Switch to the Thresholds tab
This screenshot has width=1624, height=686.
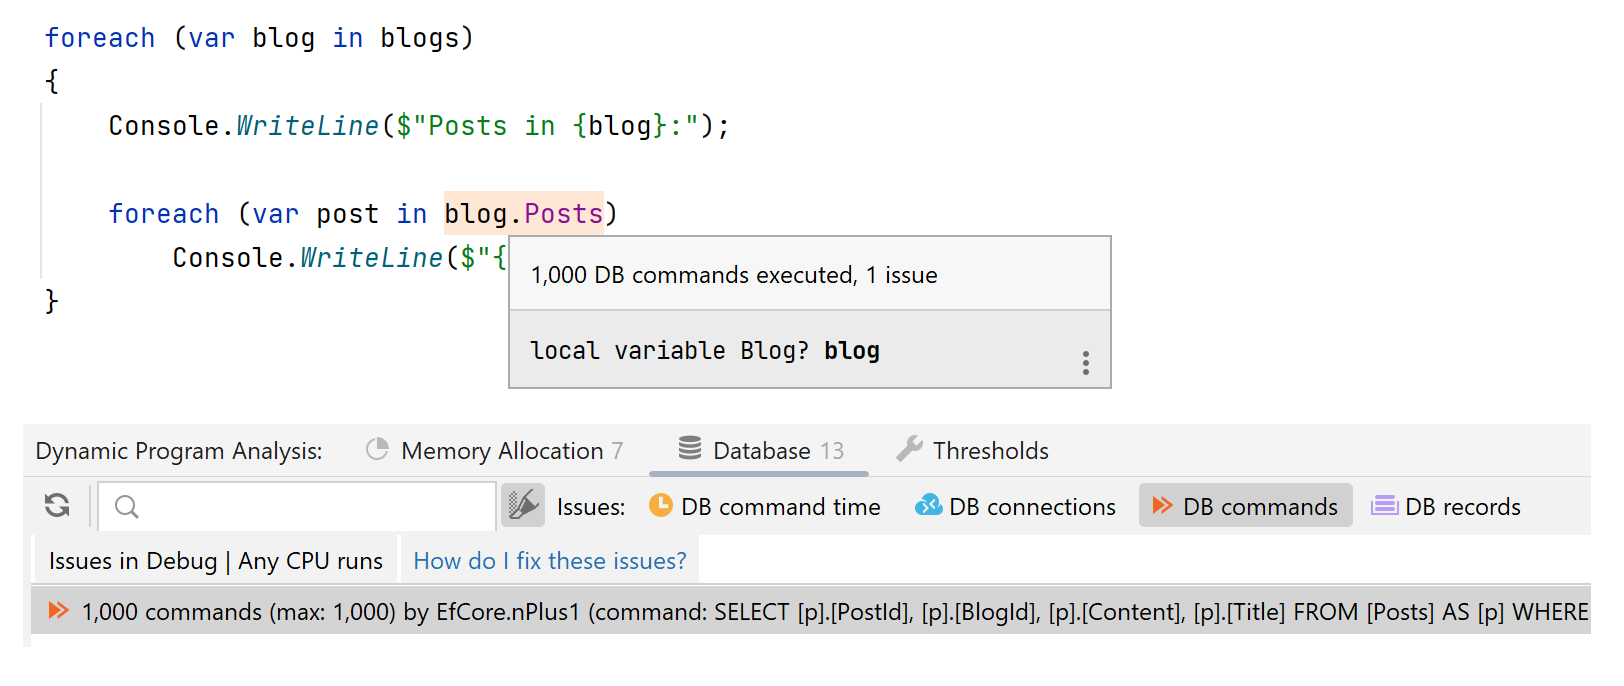[990, 450]
